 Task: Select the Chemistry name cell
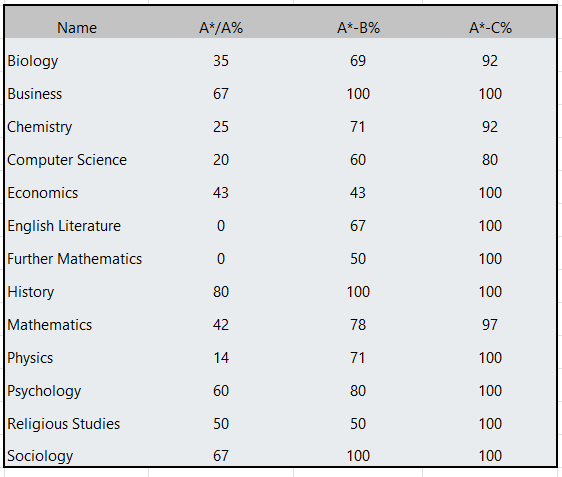(39, 127)
